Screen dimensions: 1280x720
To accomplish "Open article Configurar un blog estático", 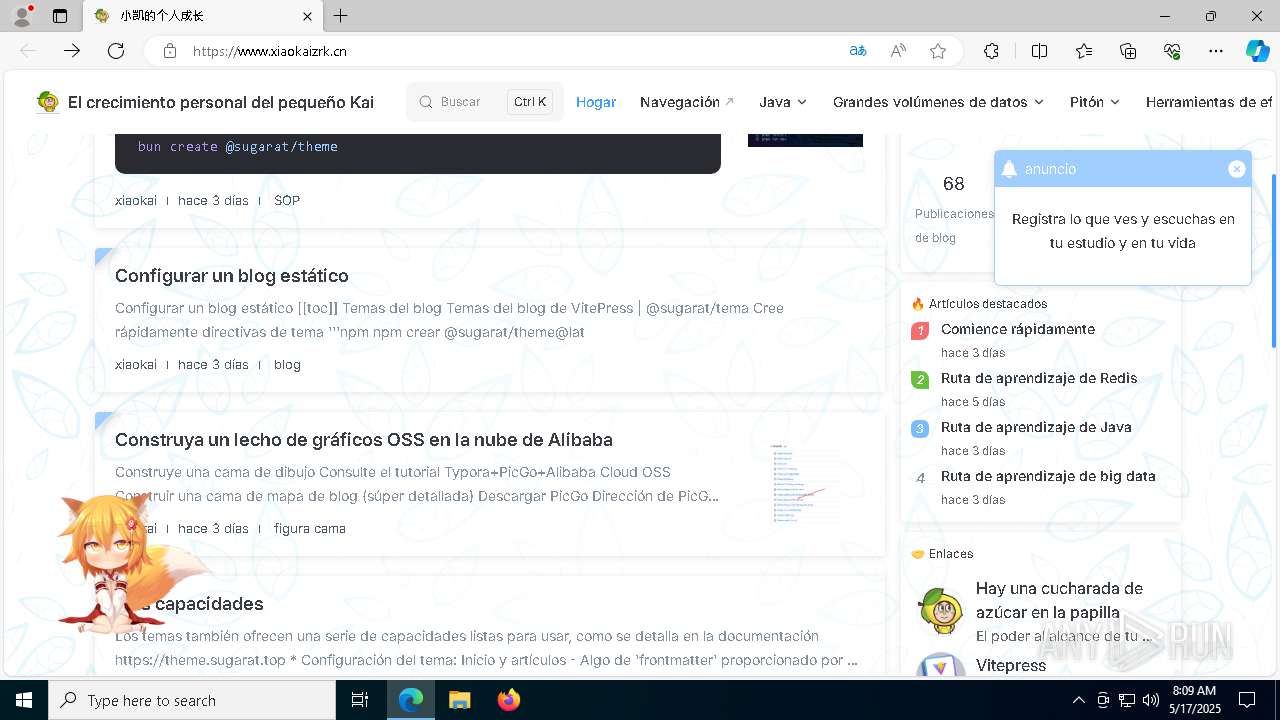I will click(232, 276).
